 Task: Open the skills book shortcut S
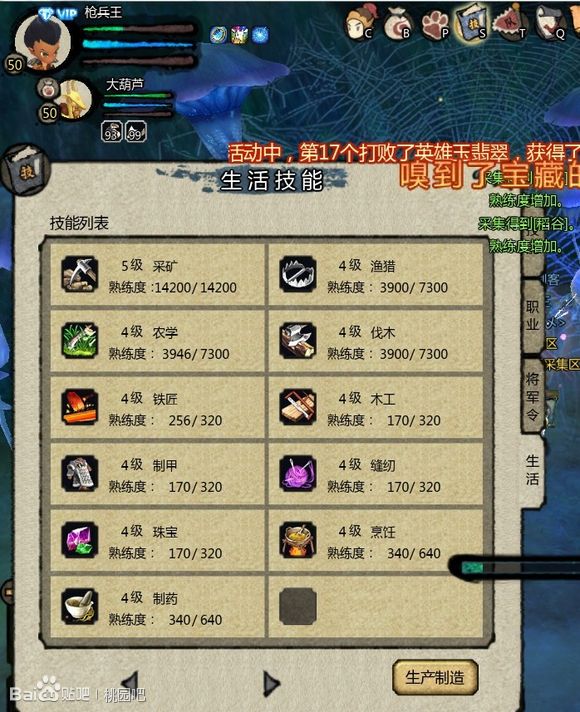471,23
